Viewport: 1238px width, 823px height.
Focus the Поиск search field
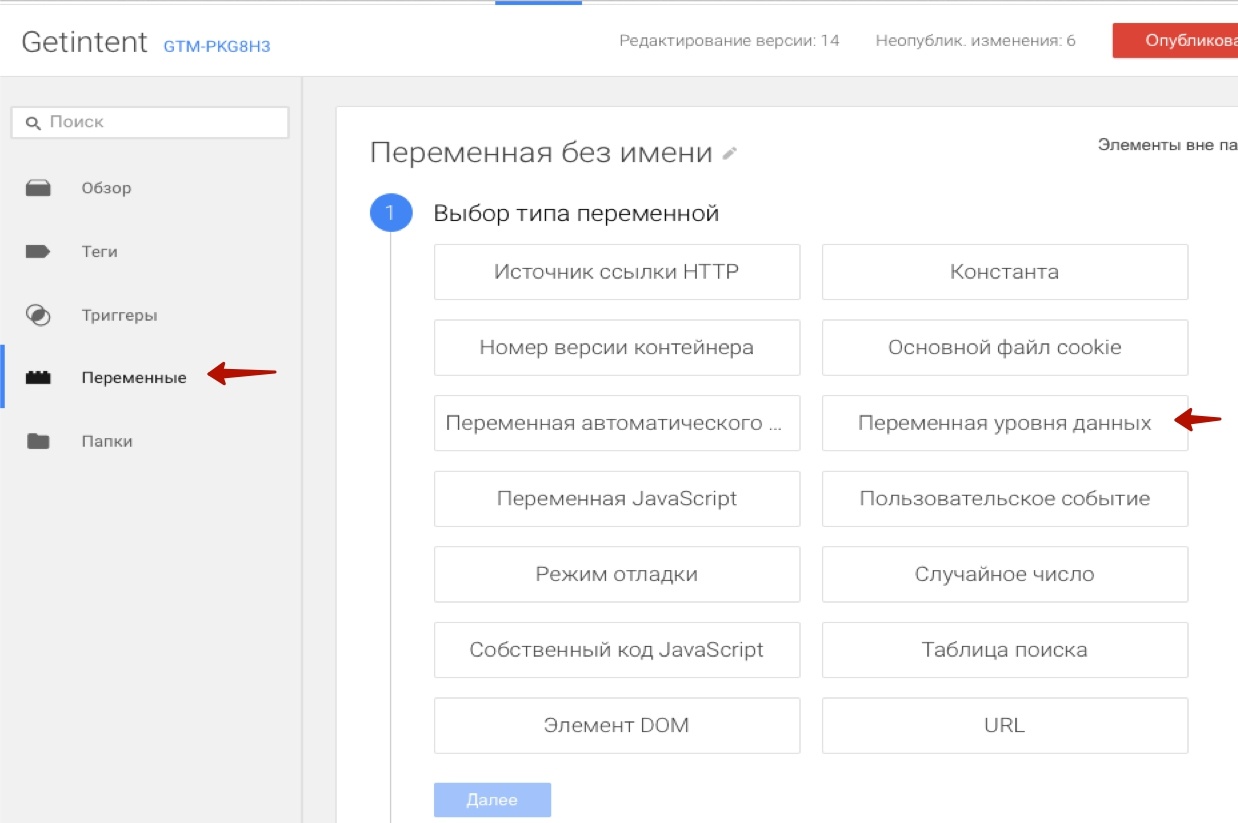[x=160, y=122]
